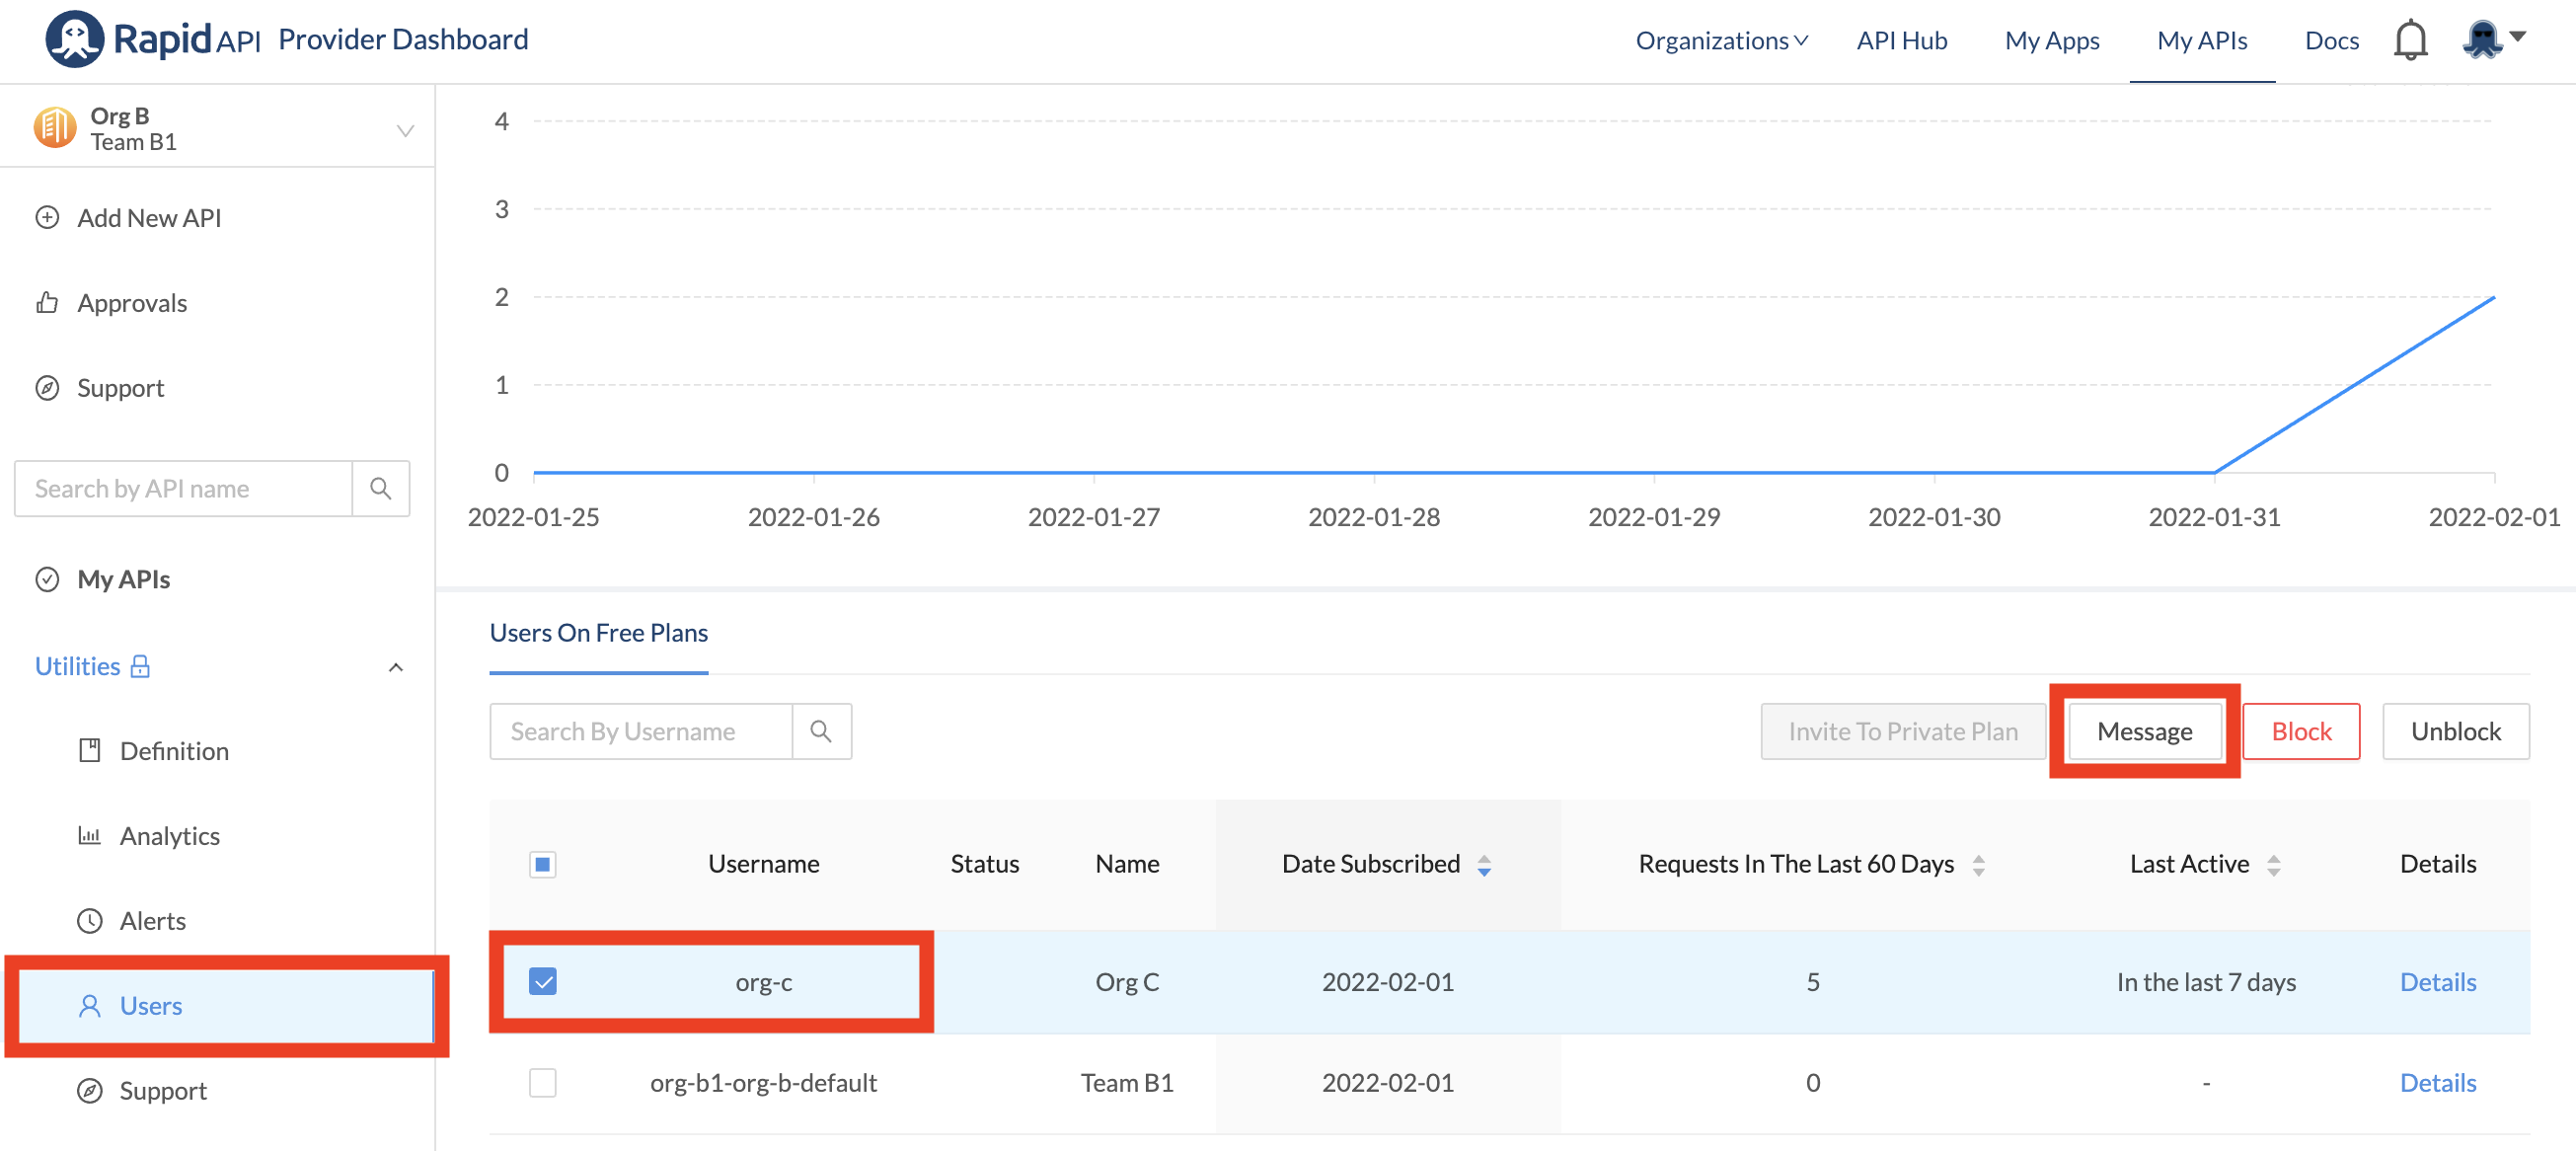Click the username search magnifier icon
Image resolution: width=2576 pixels, height=1151 pixels.
point(821,731)
